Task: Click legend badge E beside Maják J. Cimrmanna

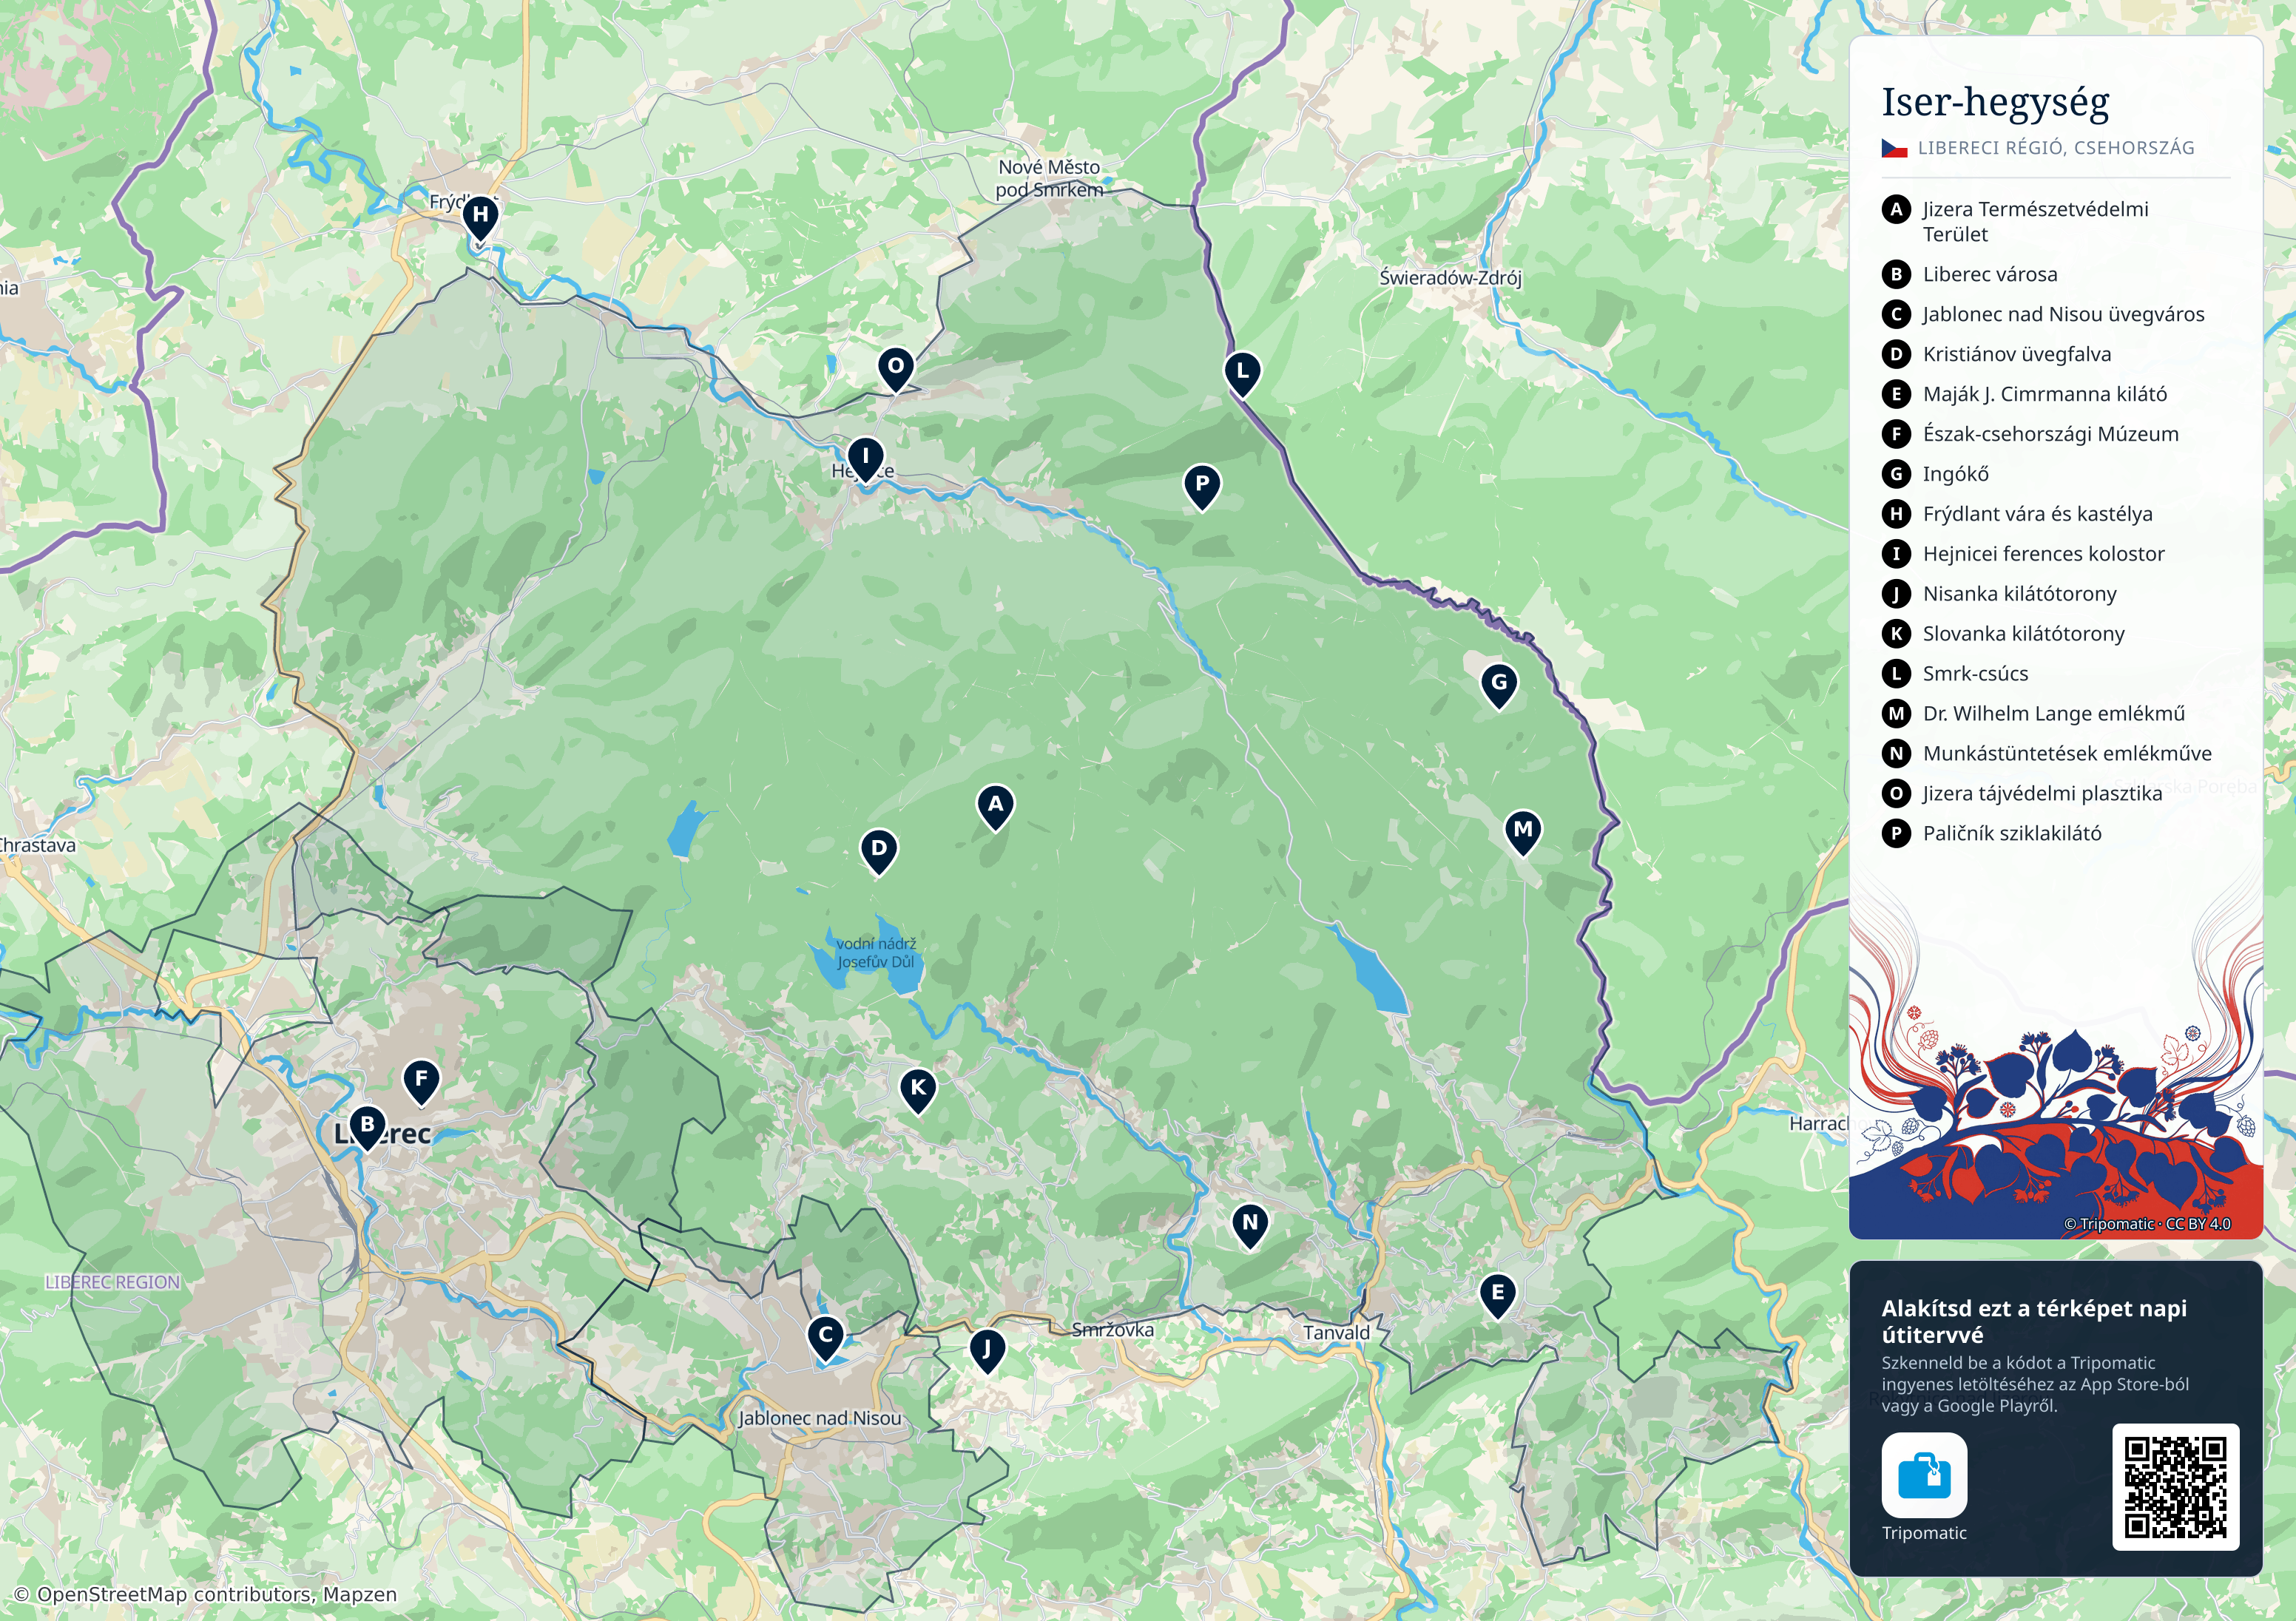Action: point(1896,394)
